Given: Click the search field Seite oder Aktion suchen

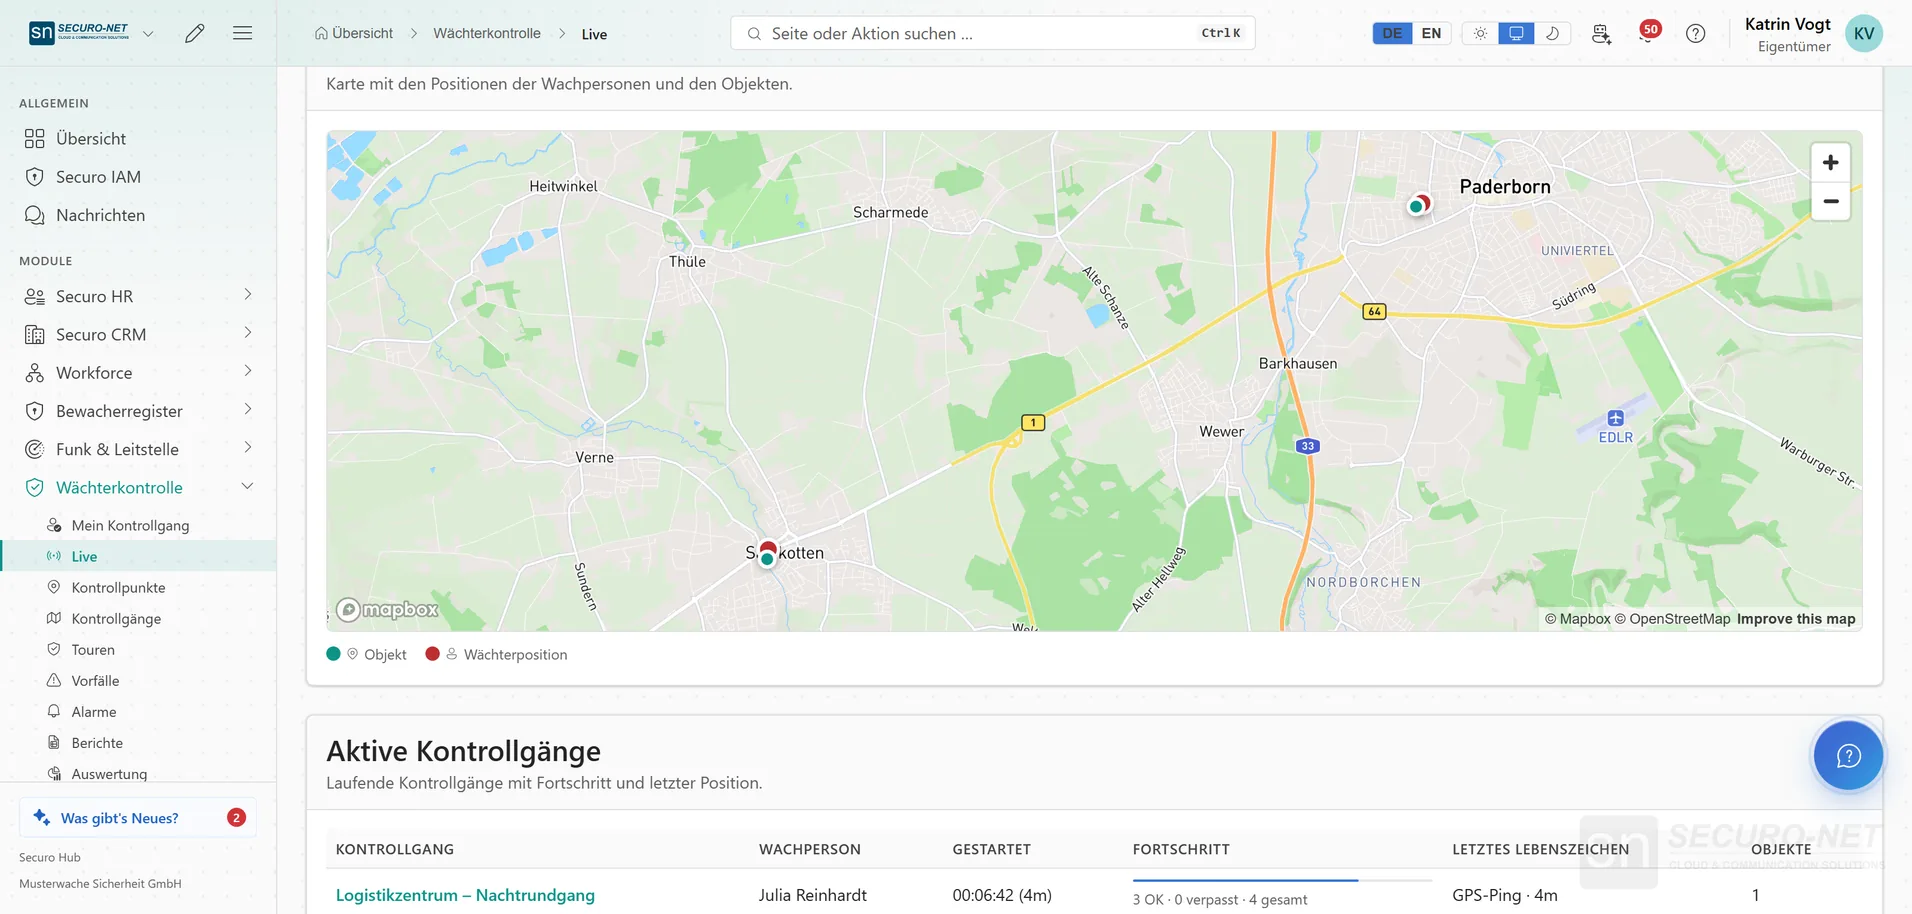Looking at the screenshot, I should [x=992, y=33].
